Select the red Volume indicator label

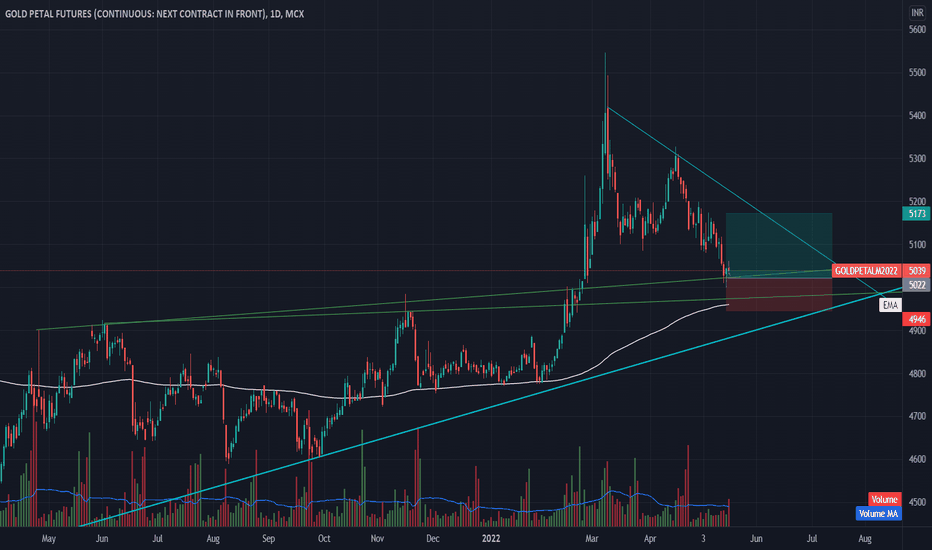(x=884, y=499)
